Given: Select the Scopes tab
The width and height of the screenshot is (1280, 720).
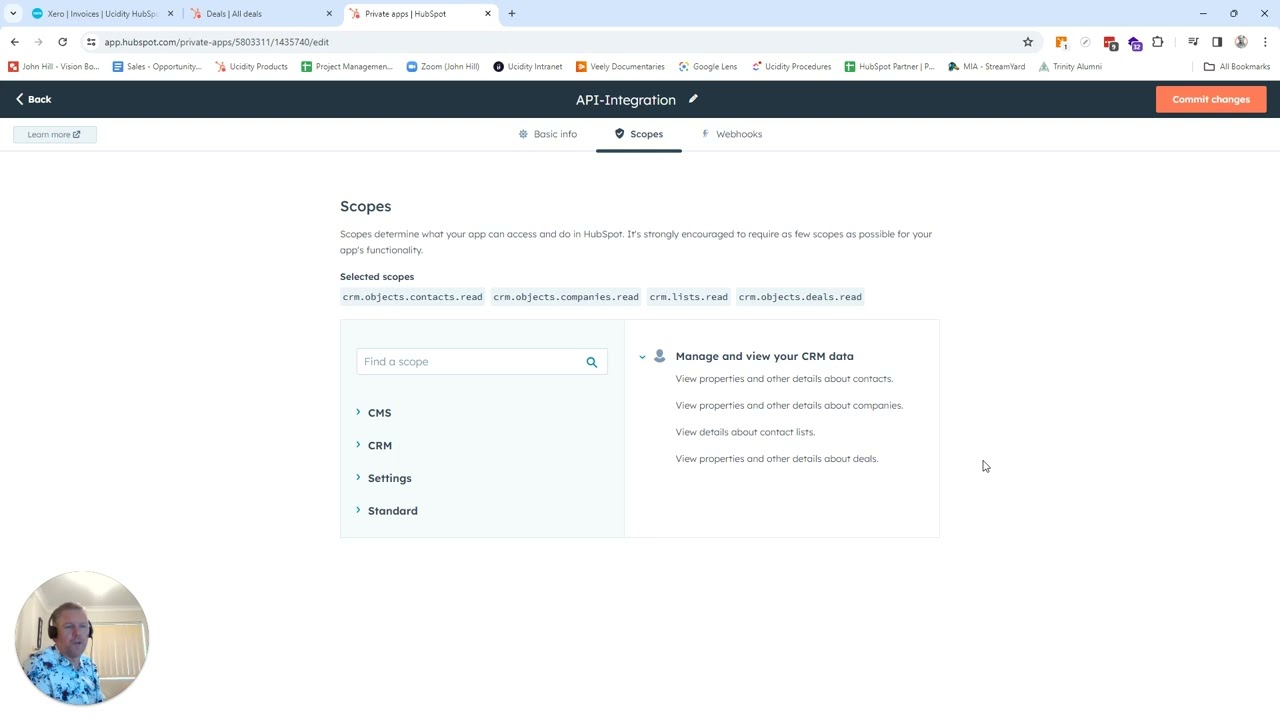Looking at the screenshot, I should pyautogui.click(x=638, y=134).
